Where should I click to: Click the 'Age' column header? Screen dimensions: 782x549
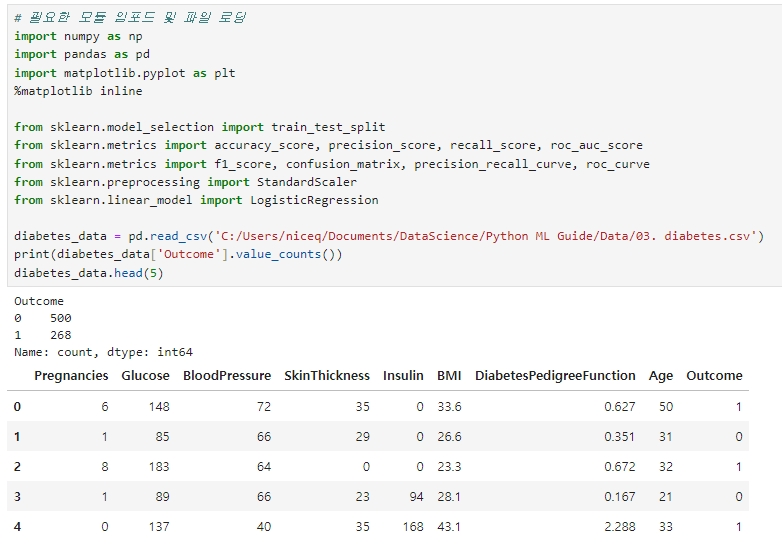tap(661, 375)
